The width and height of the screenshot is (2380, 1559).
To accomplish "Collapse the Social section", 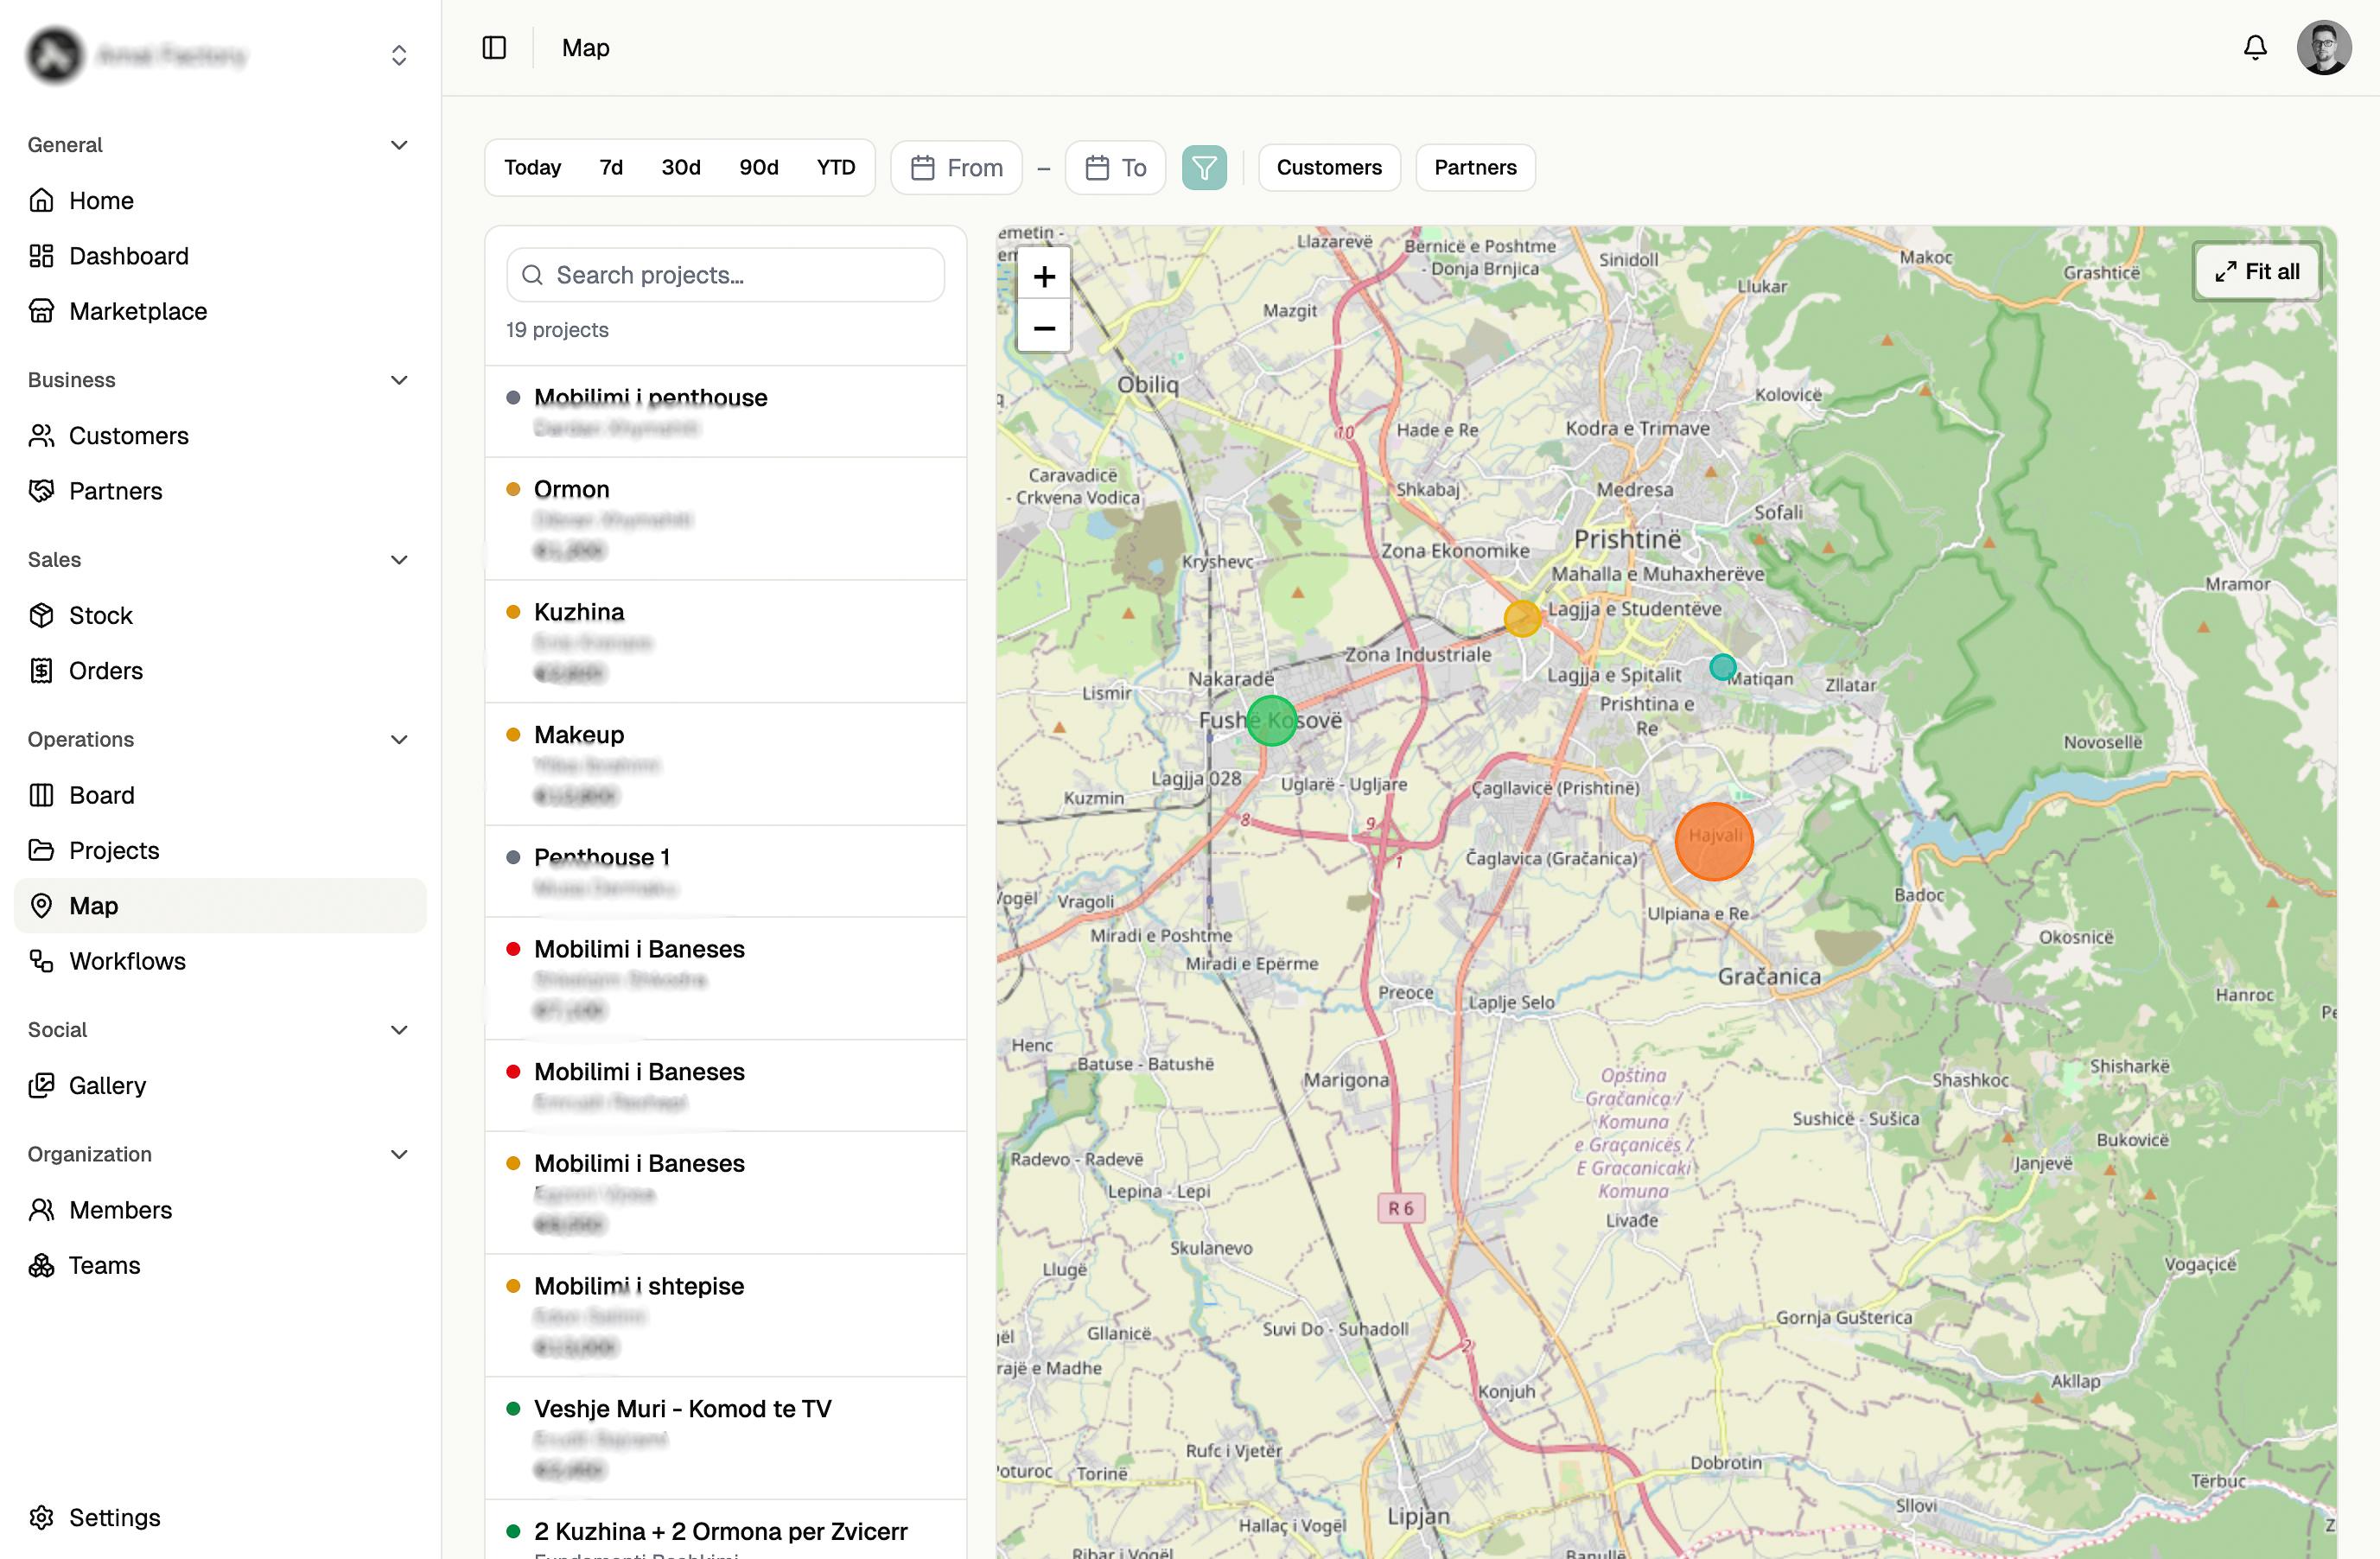I will 399,1030.
